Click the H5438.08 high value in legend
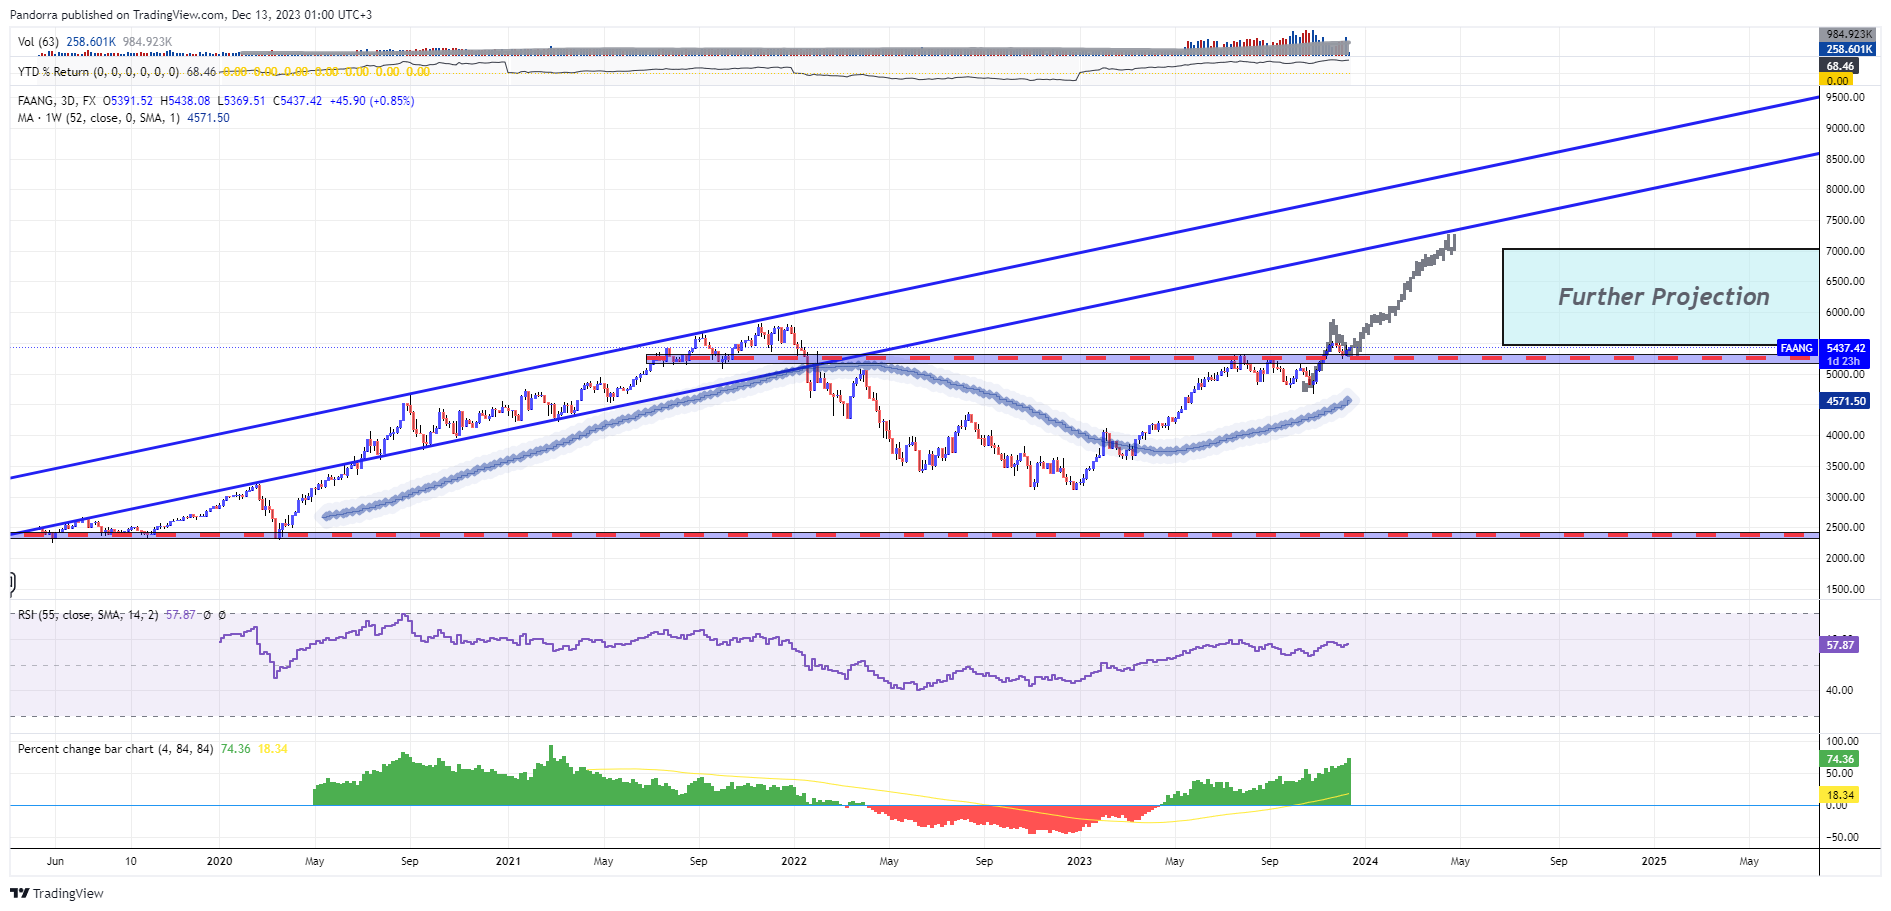Image resolution: width=1891 pixels, height=911 pixels. click(x=186, y=101)
